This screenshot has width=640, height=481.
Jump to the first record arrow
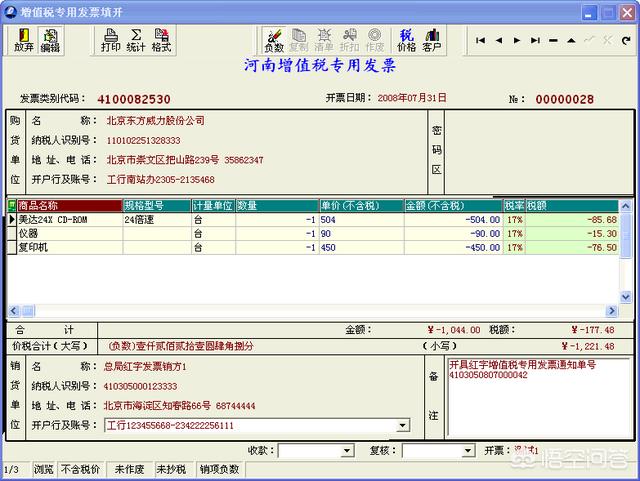click(481, 41)
